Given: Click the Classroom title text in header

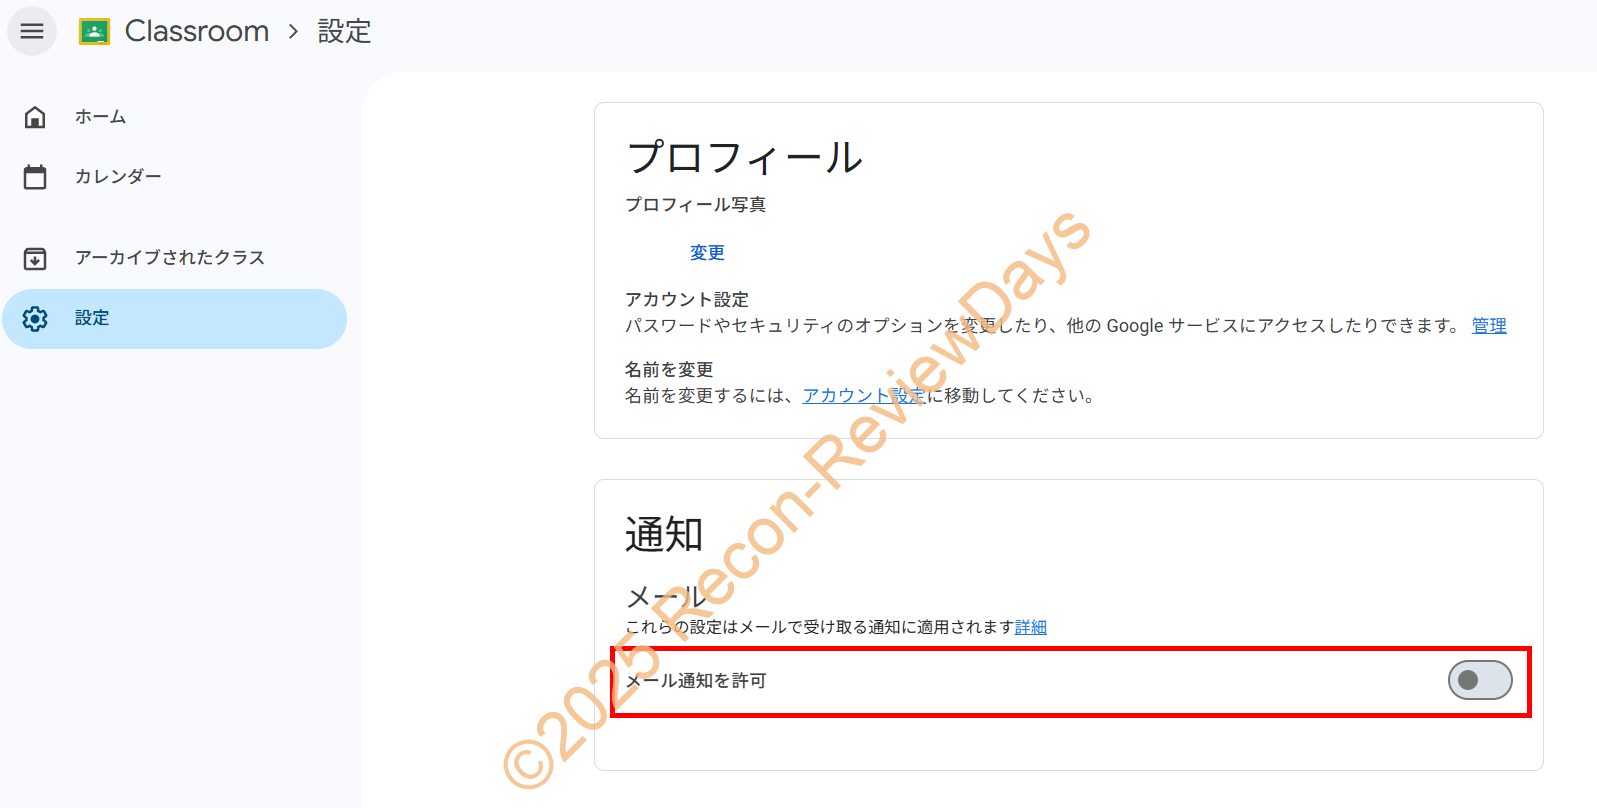Looking at the screenshot, I should 197,32.
